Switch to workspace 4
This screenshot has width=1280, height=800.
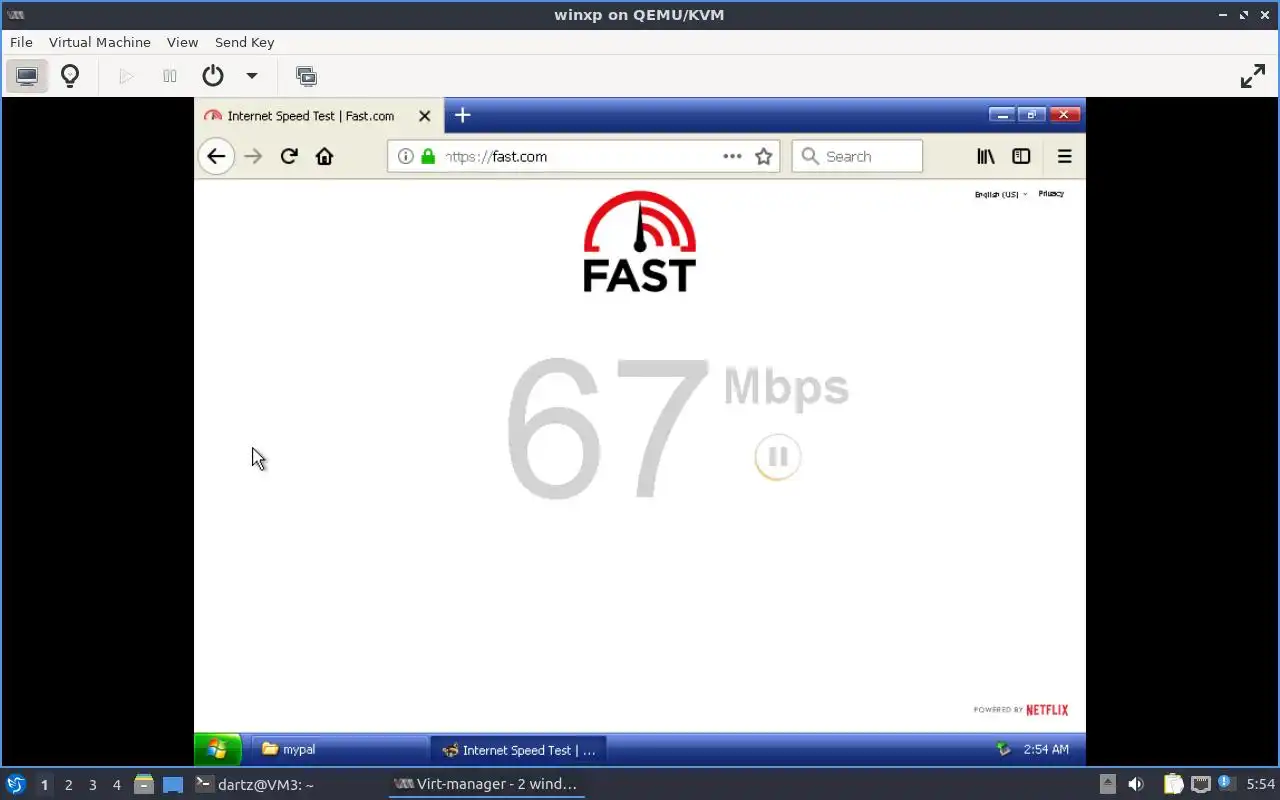116,785
